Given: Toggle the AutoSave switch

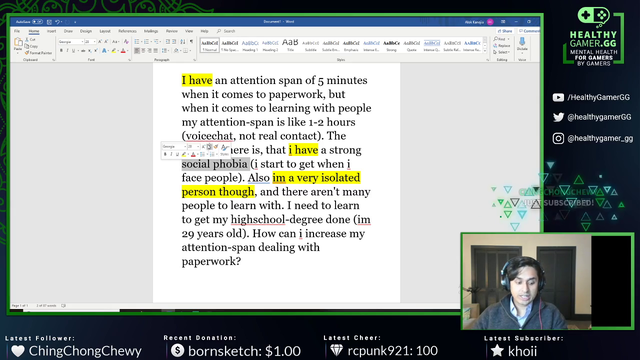Looking at the screenshot, I should [38, 22].
